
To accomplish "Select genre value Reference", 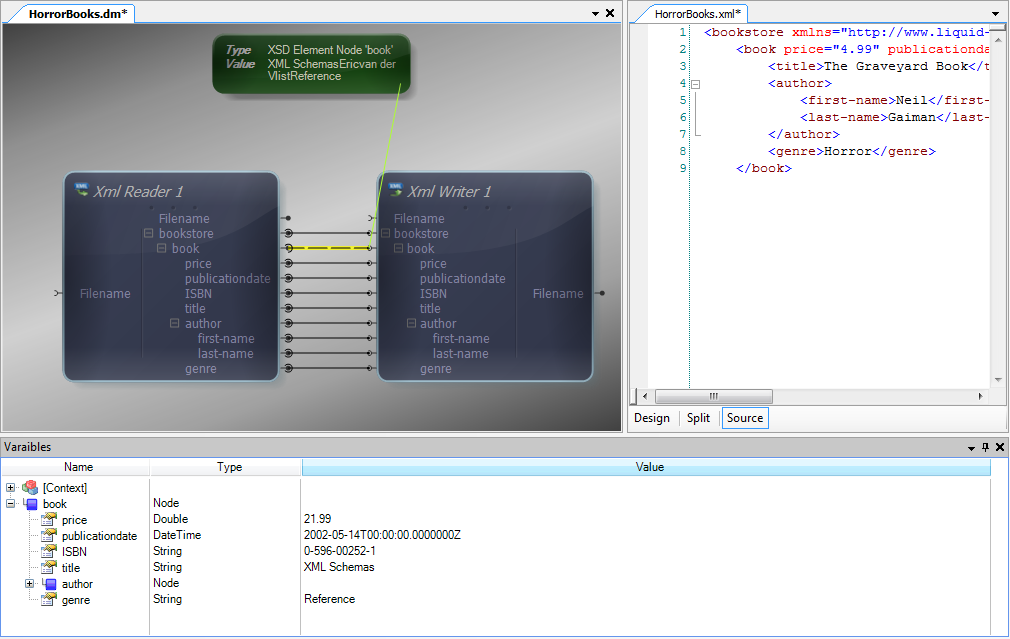I will 329,599.
